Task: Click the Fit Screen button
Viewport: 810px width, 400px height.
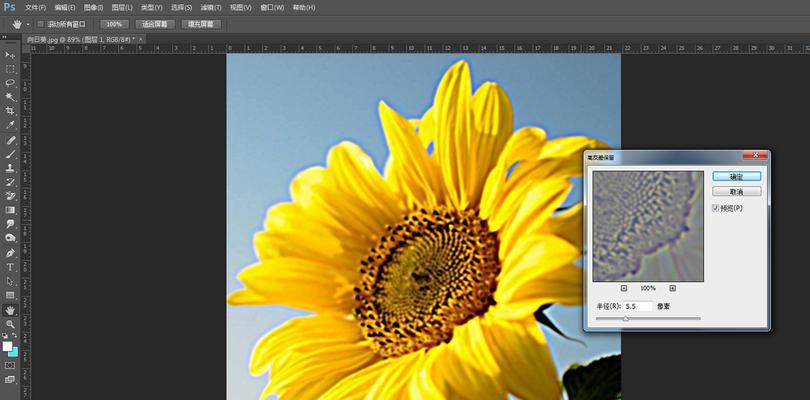Action: [155, 24]
